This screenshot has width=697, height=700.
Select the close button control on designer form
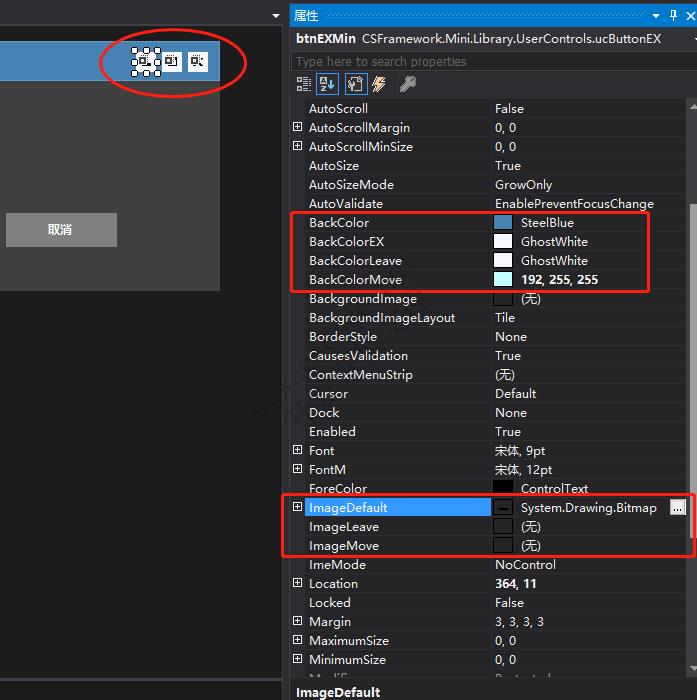pos(197,62)
